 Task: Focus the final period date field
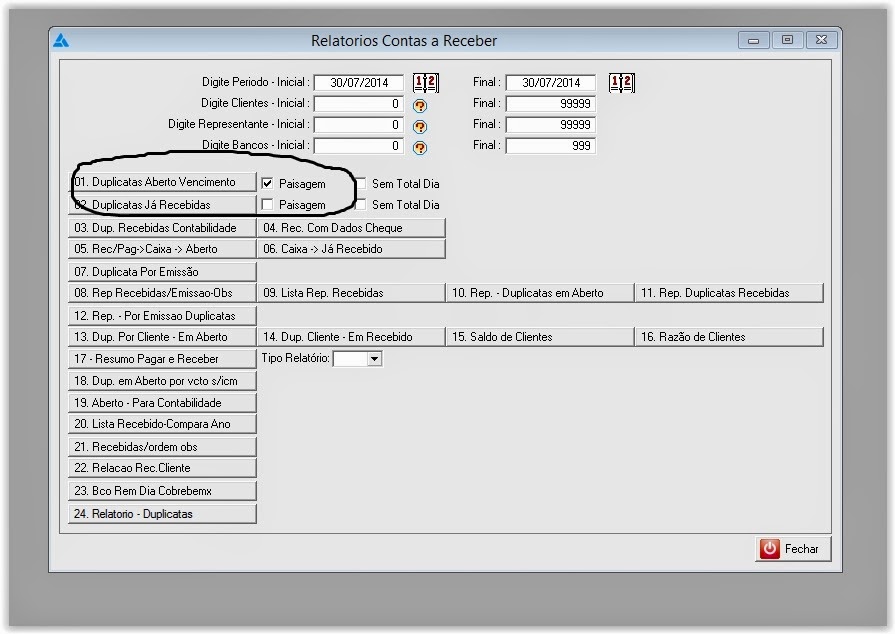pyautogui.click(x=551, y=83)
